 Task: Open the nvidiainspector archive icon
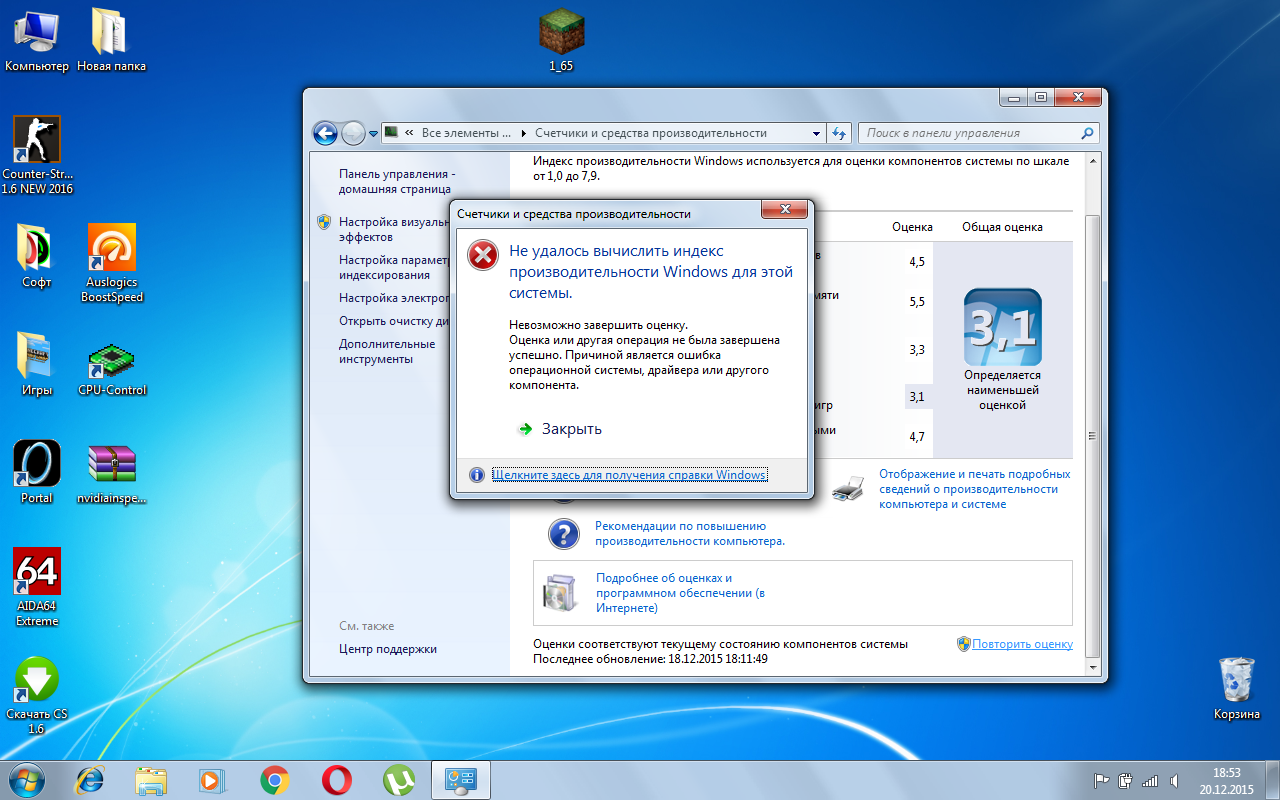(x=112, y=472)
